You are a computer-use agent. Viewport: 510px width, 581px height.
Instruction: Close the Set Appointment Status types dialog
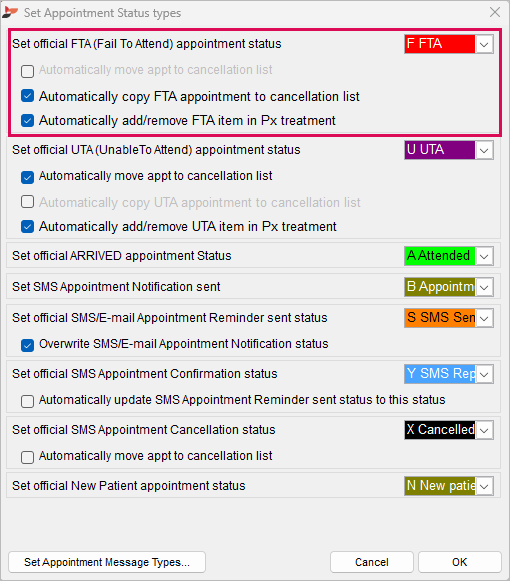[x=495, y=12]
